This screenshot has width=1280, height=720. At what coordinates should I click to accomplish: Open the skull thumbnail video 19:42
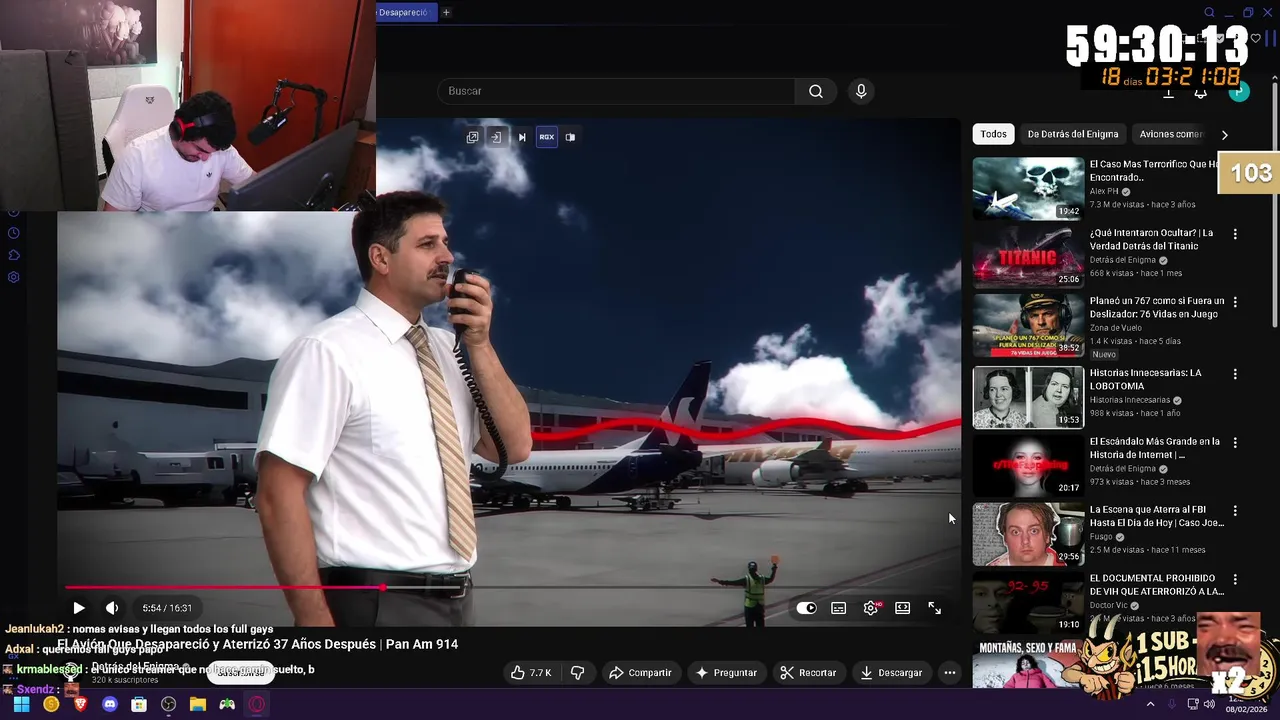(x=1028, y=188)
